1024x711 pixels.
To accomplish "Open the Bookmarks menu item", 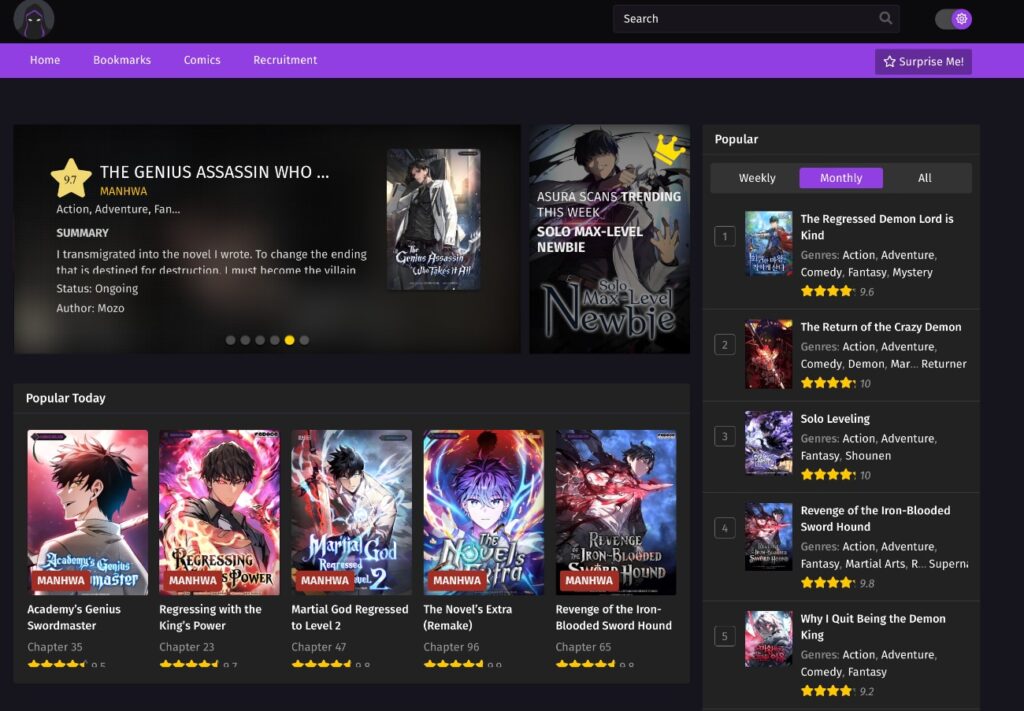I will (122, 60).
